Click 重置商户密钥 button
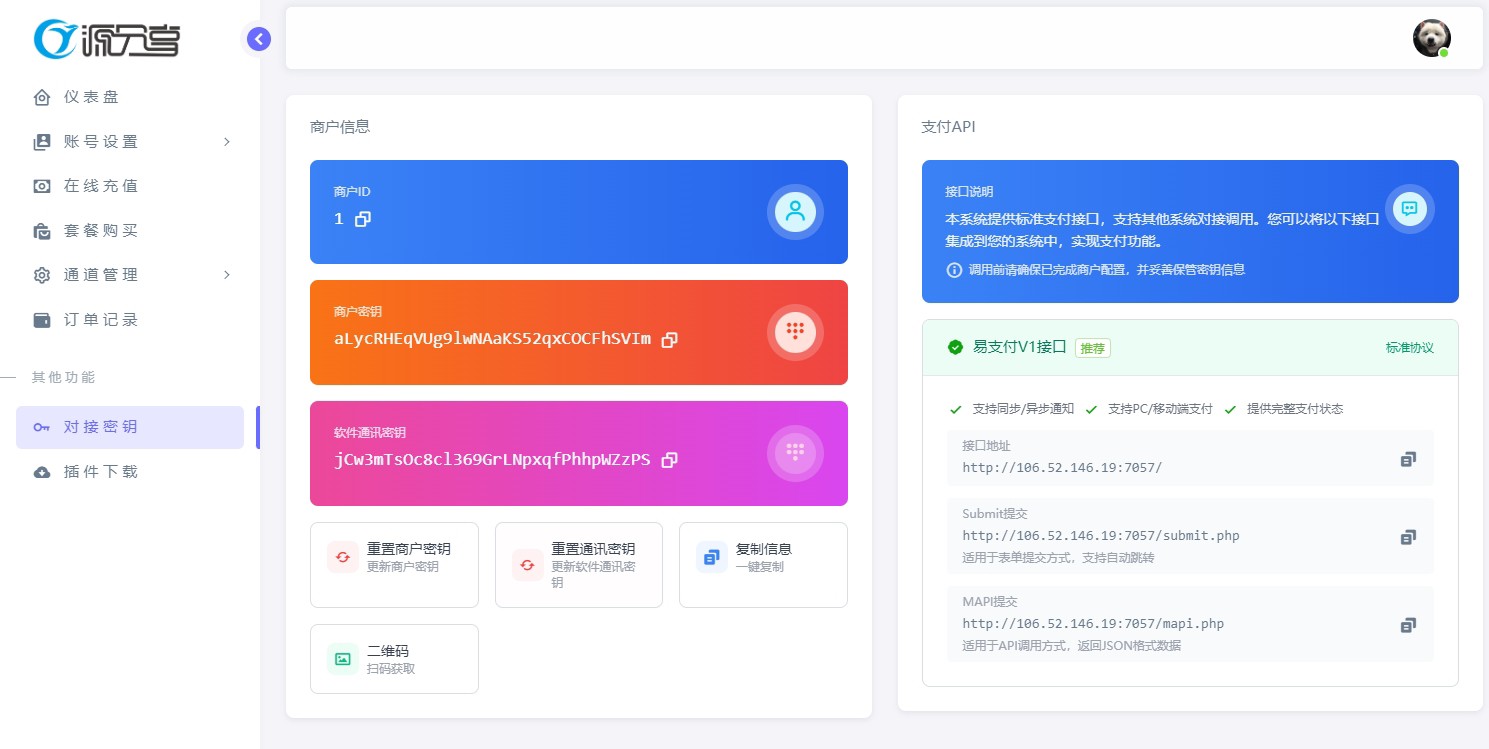 pyautogui.click(x=394, y=564)
